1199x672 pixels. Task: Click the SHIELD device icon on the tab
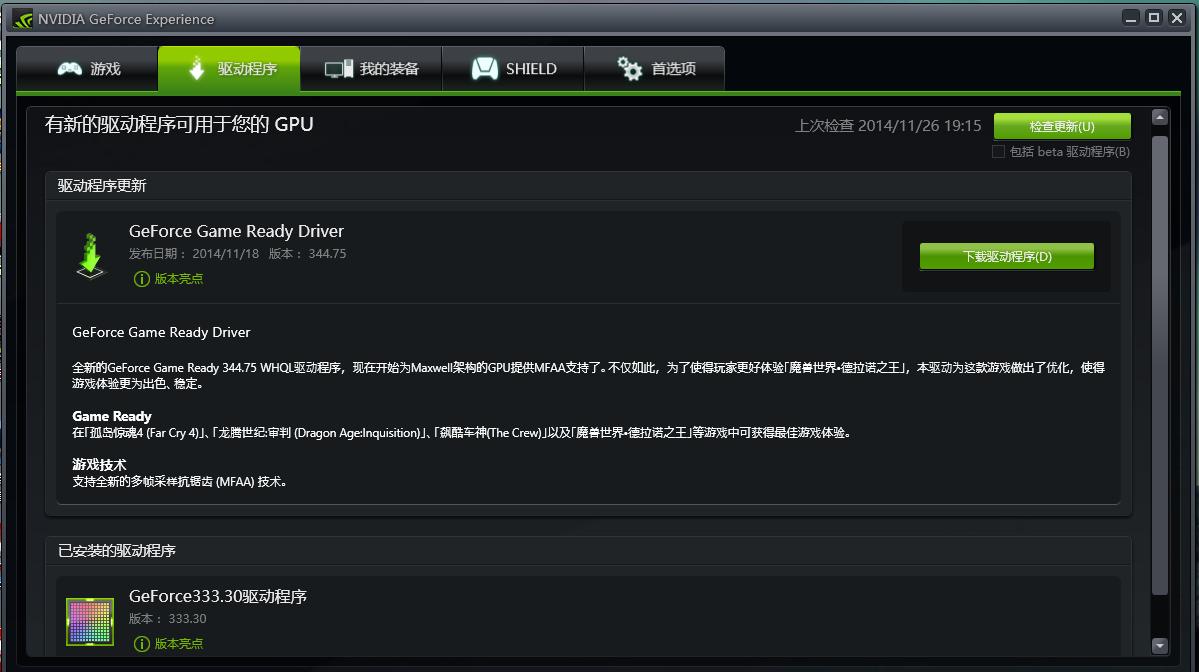coord(485,69)
